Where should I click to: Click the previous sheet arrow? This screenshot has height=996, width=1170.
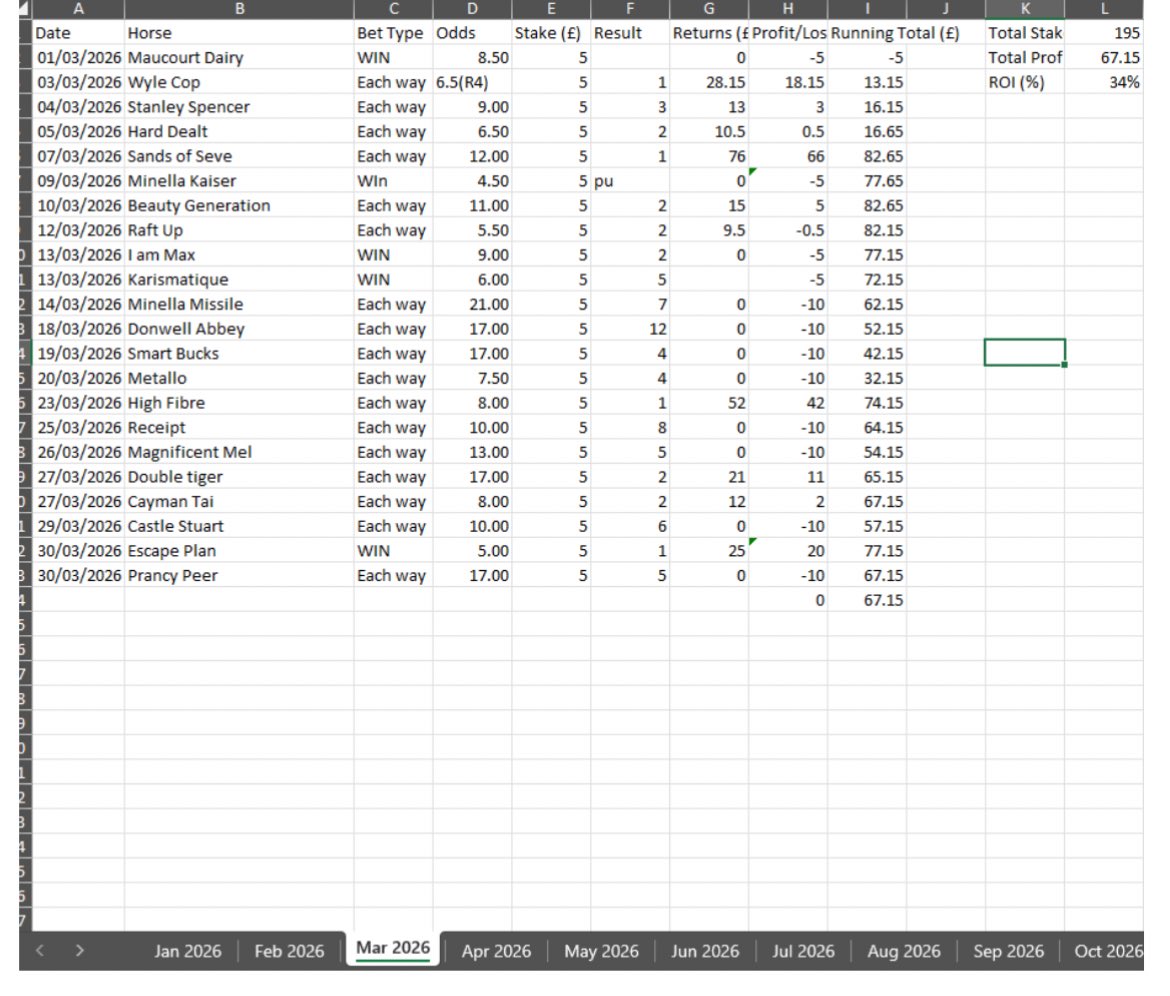tap(40, 950)
